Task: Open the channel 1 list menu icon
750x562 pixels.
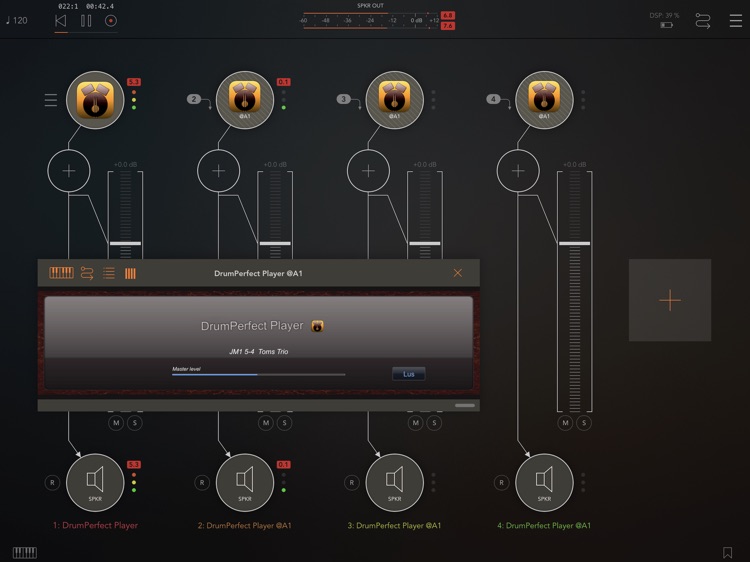Action: [x=51, y=100]
